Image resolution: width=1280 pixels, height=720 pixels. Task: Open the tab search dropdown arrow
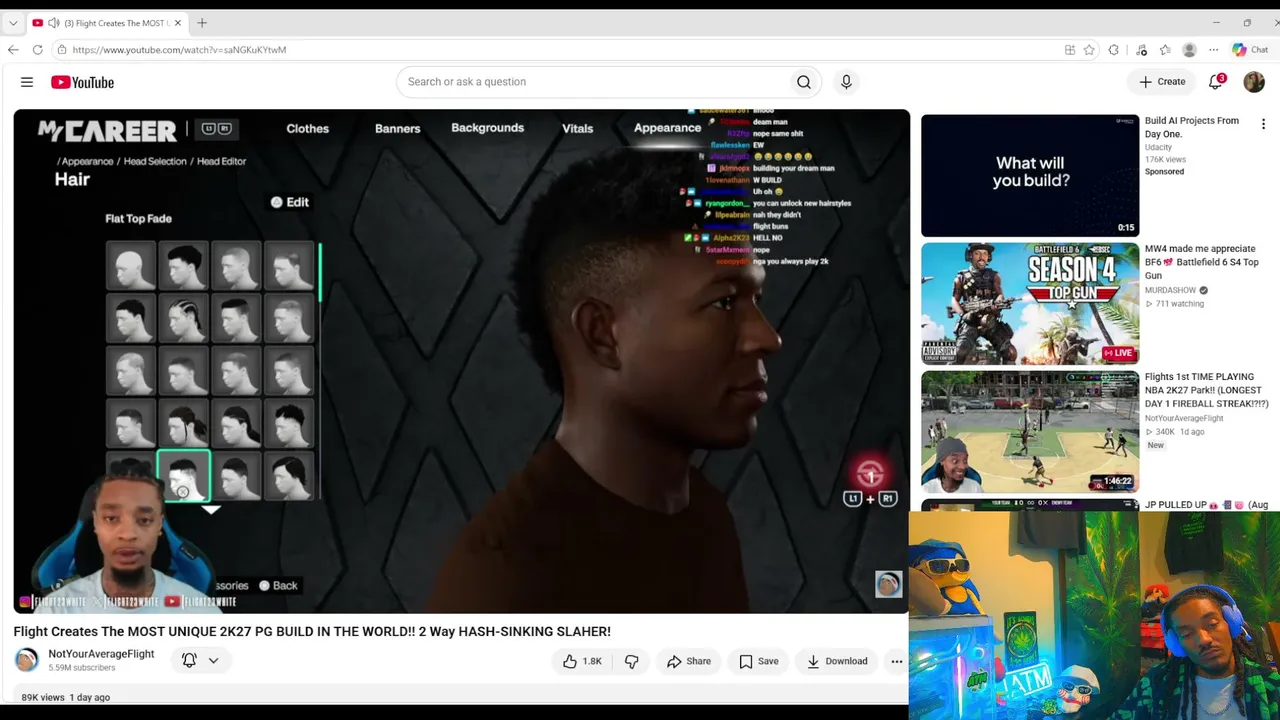13,23
